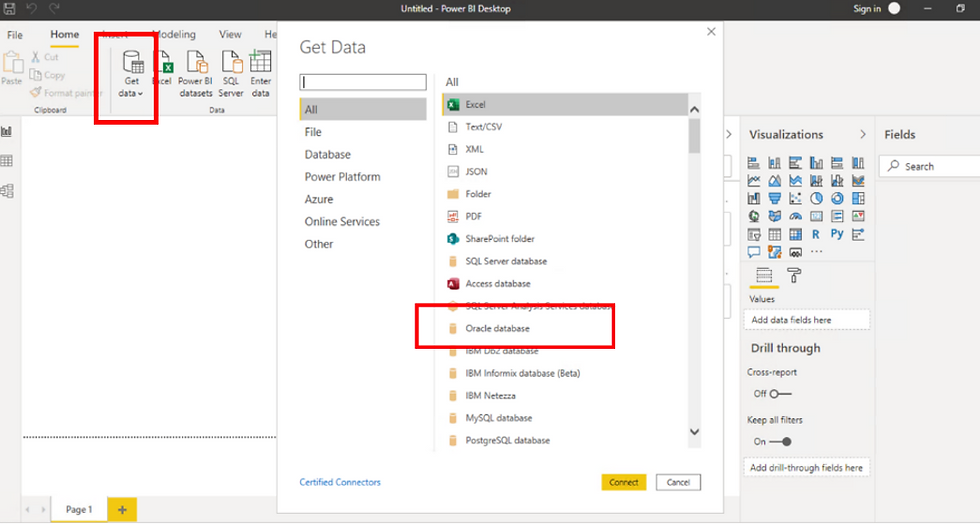This screenshot has height=524, width=980.
Task: Select the Scatter chart visualization
Action: point(795,198)
